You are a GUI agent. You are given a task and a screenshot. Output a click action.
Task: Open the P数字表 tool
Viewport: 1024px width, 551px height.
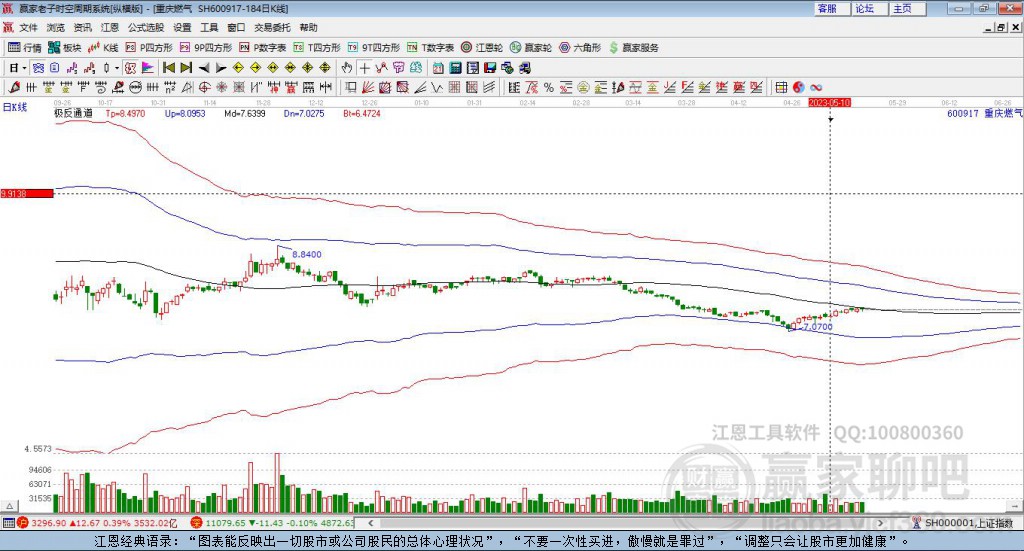(x=263, y=48)
